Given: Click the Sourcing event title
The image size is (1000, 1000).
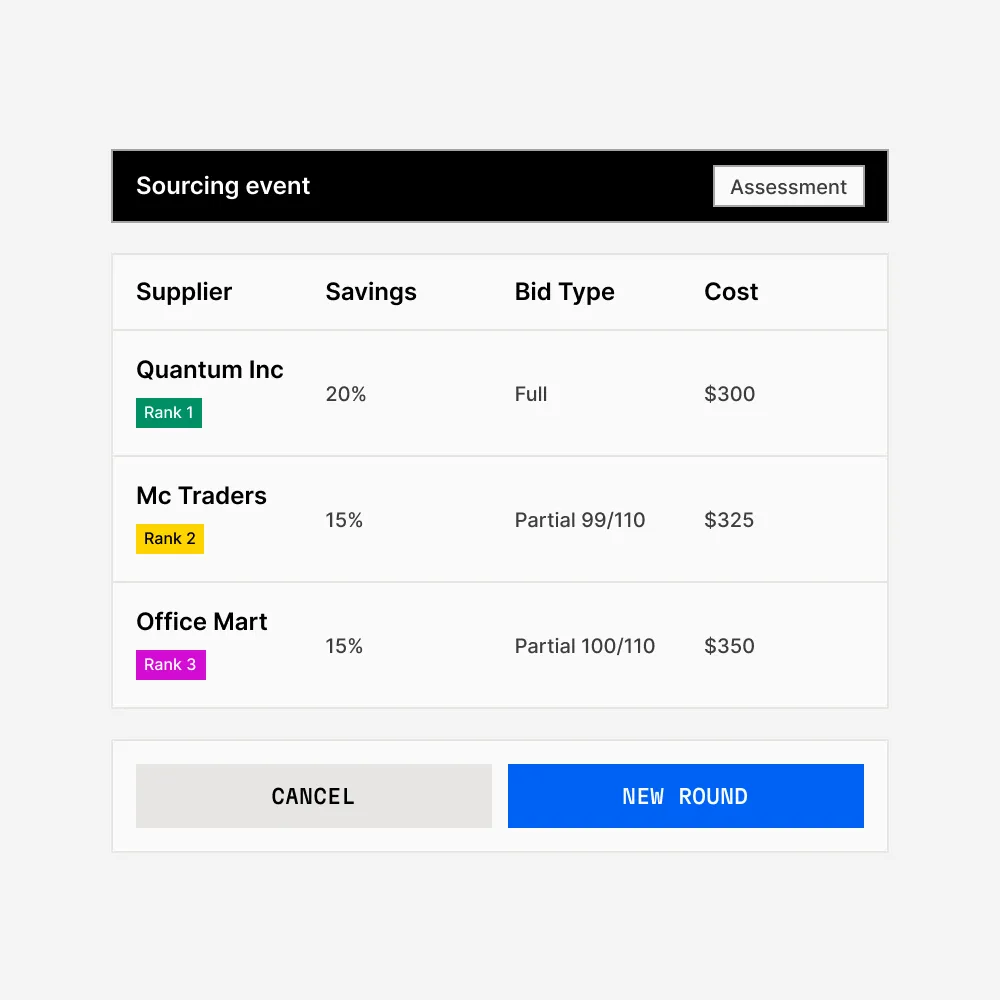Looking at the screenshot, I should [223, 186].
